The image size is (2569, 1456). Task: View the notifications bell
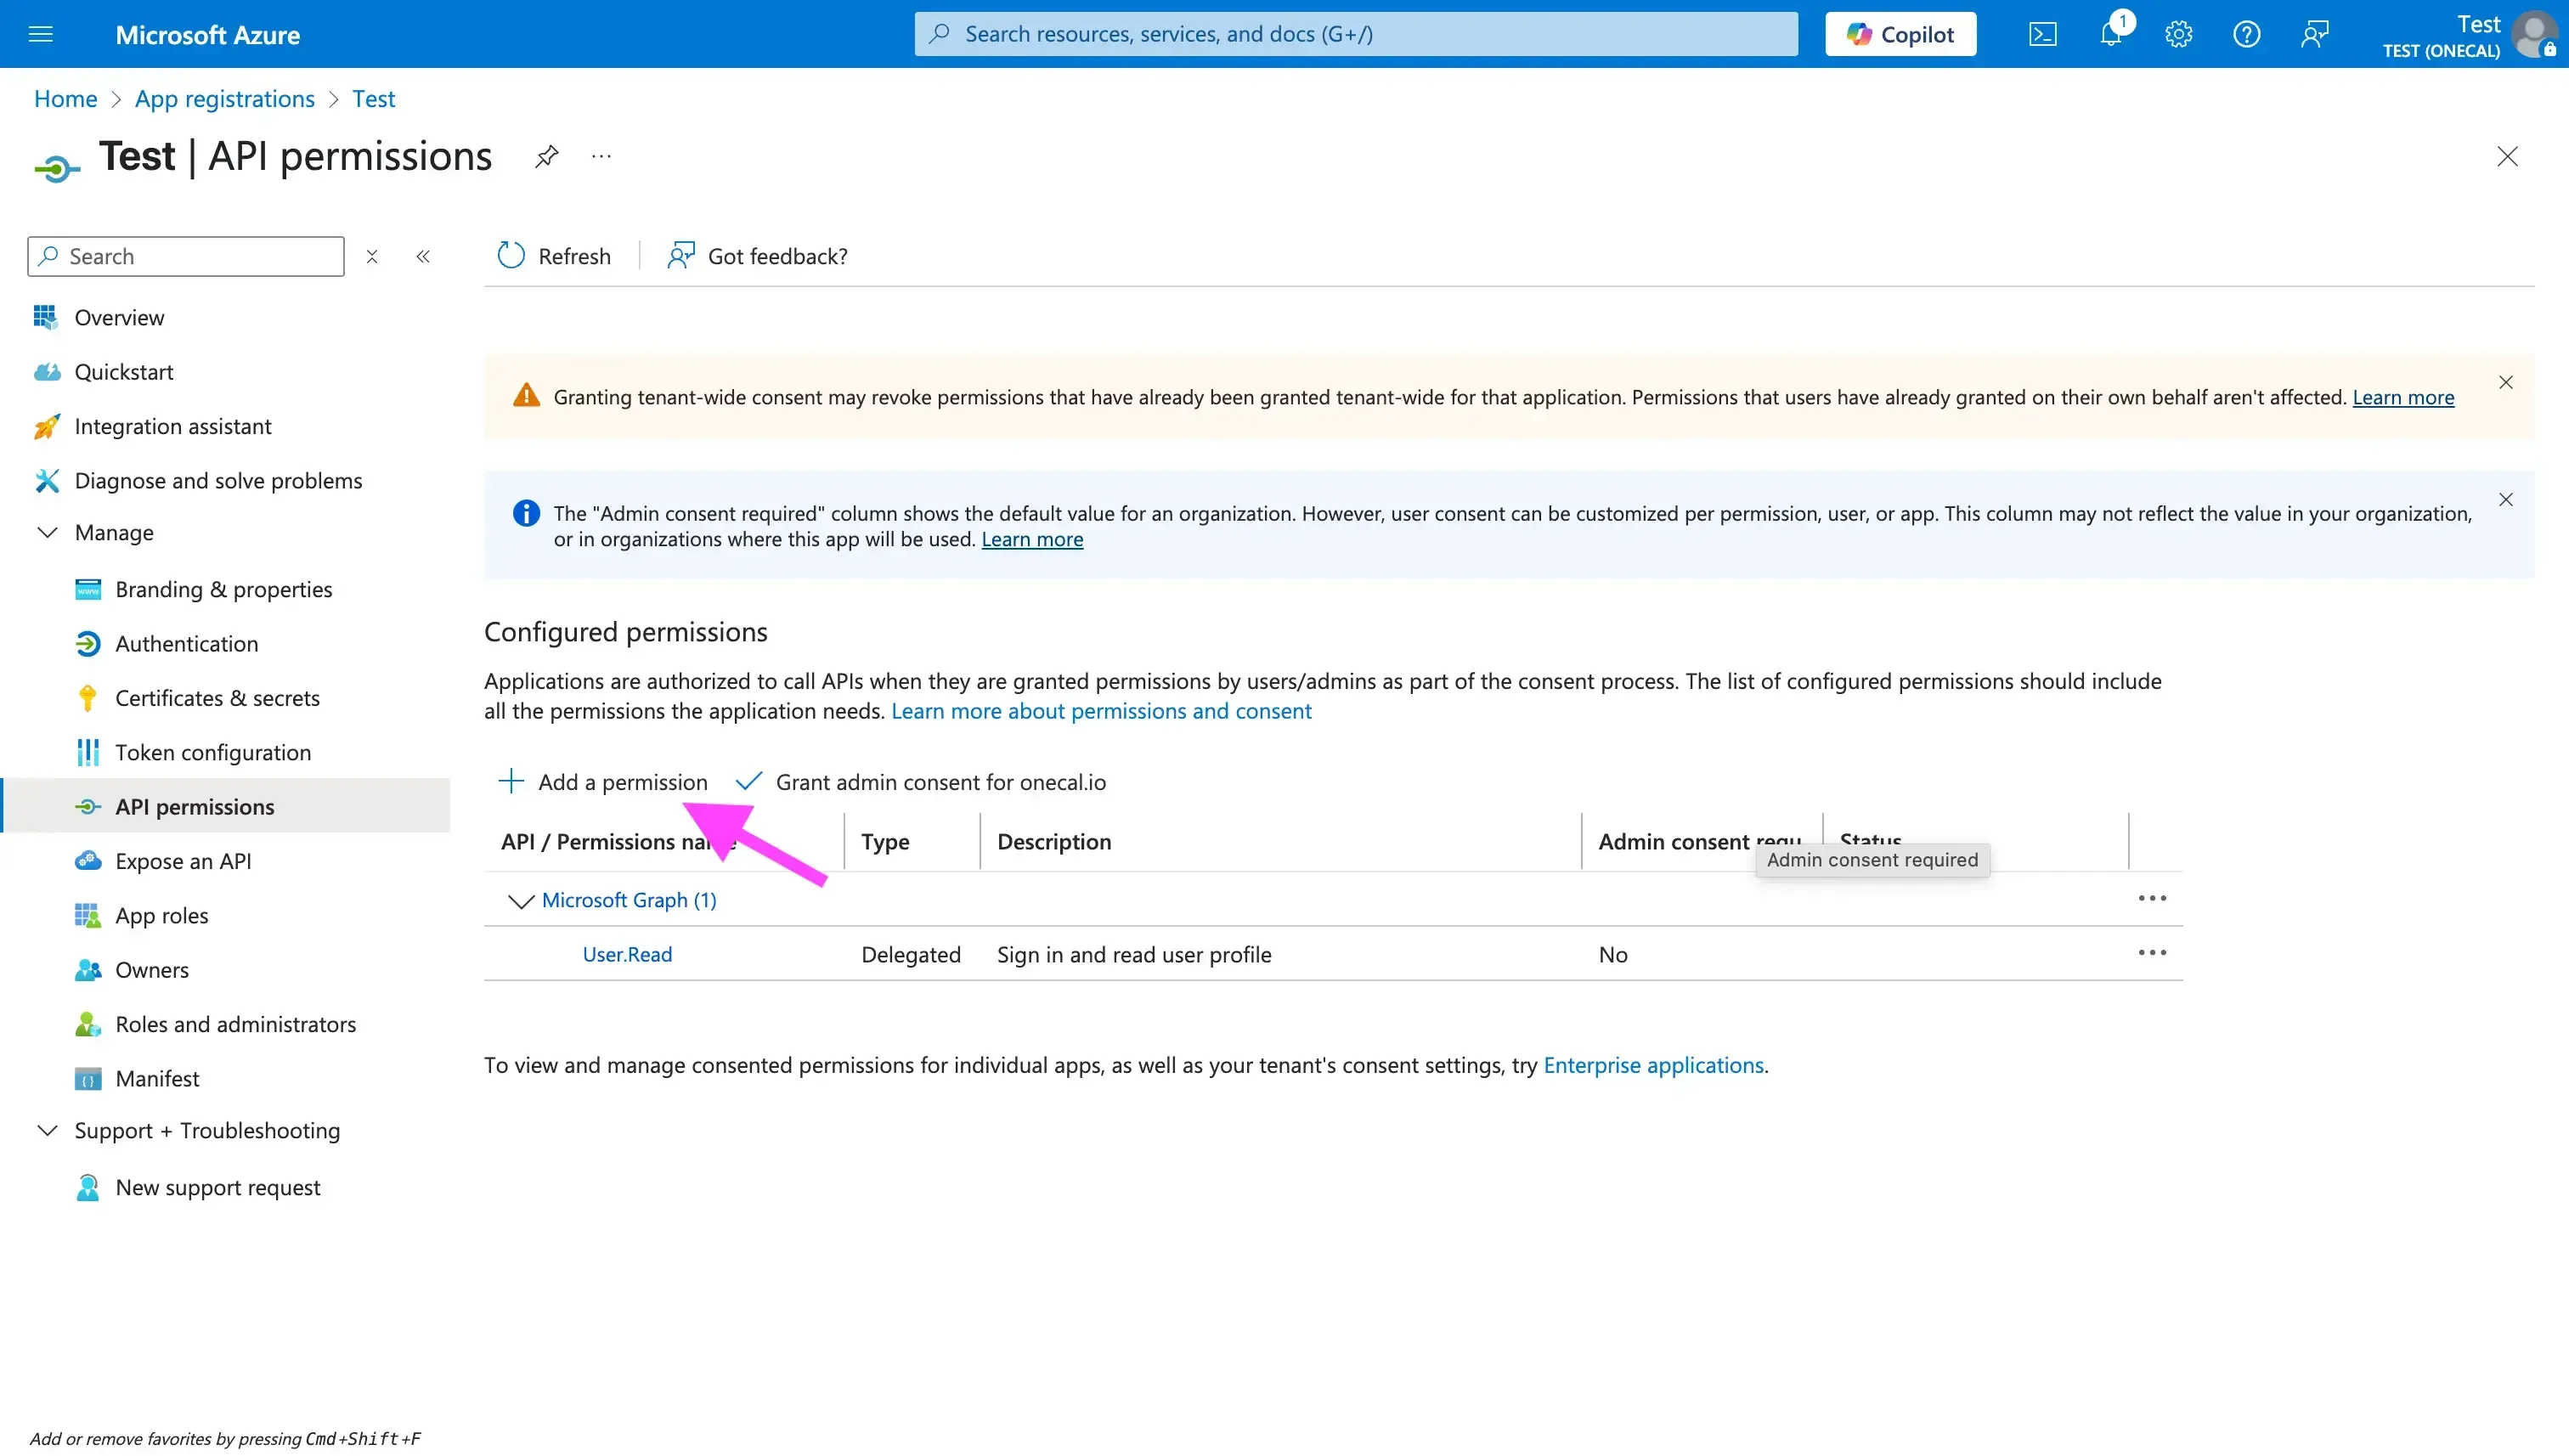pyautogui.click(x=2110, y=33)
